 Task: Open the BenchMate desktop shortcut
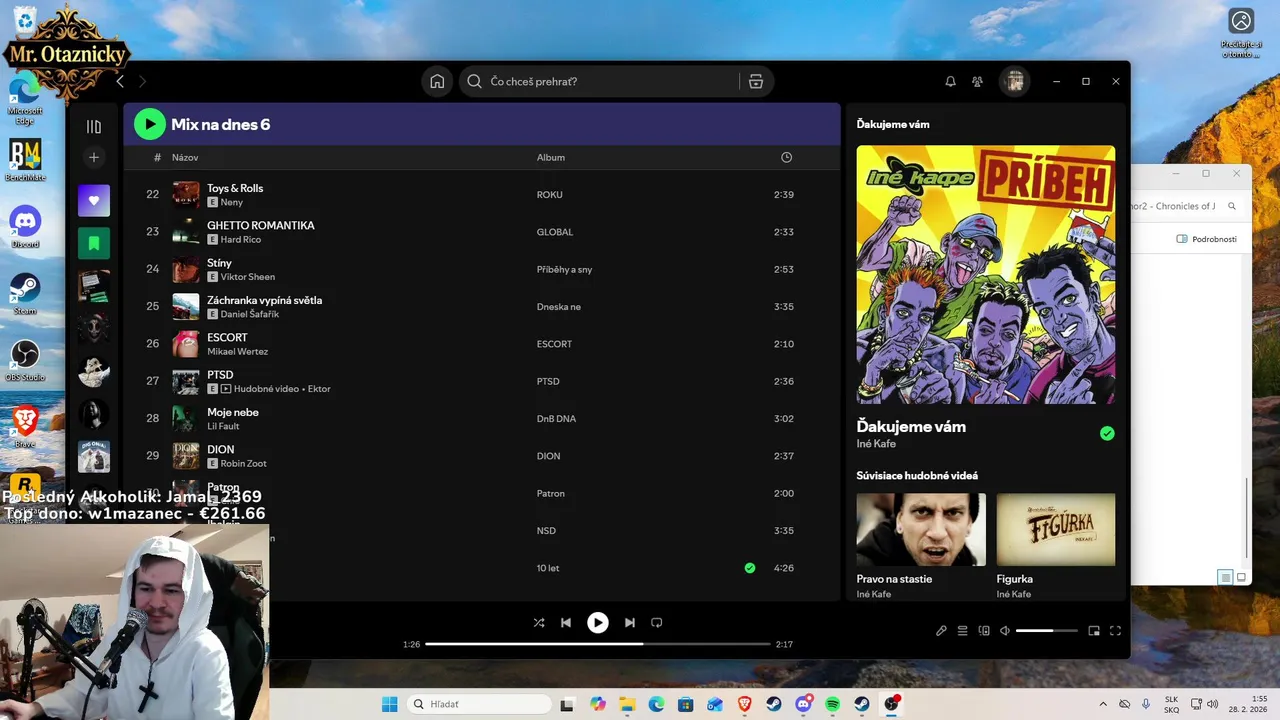pyautogui.click(x=25, y=160)
